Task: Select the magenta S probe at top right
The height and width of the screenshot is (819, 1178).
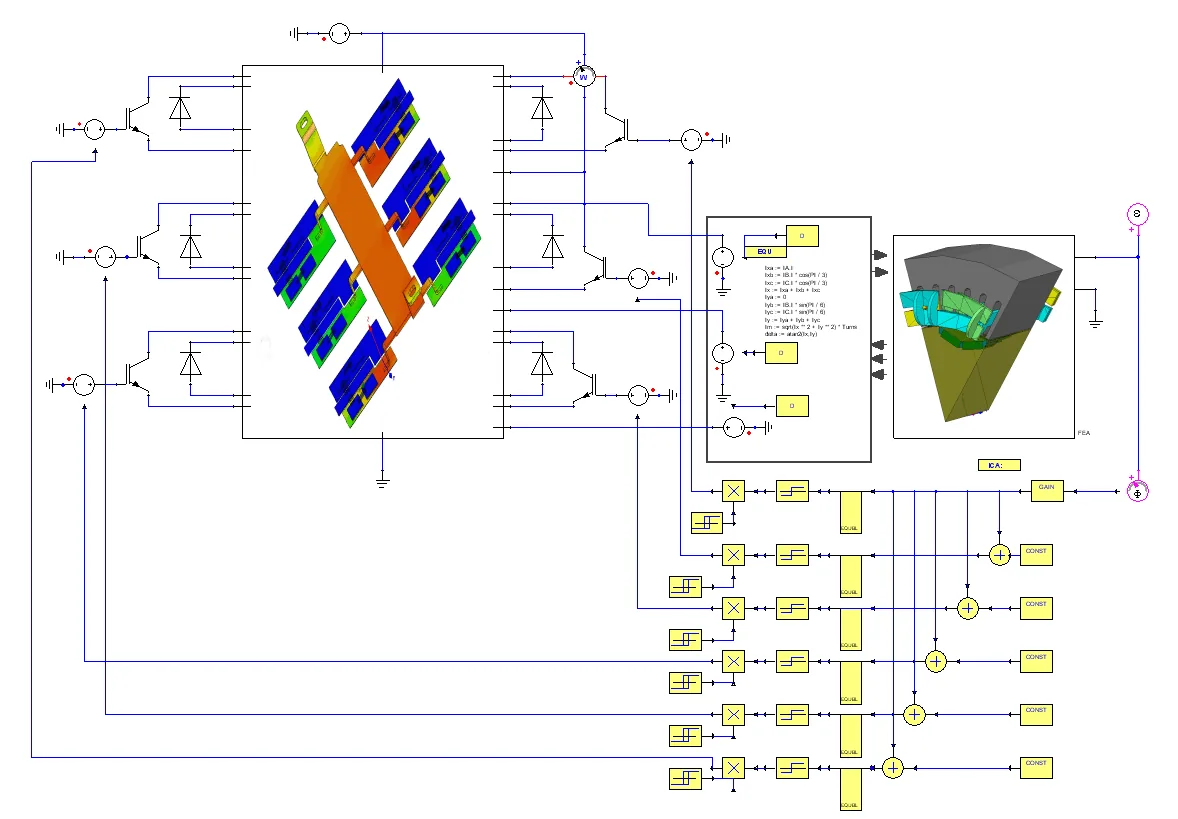Action: 1137,214
